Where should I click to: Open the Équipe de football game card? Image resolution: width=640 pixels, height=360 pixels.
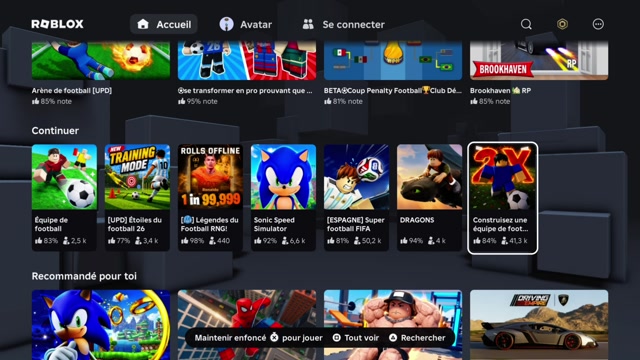(64, 197)
